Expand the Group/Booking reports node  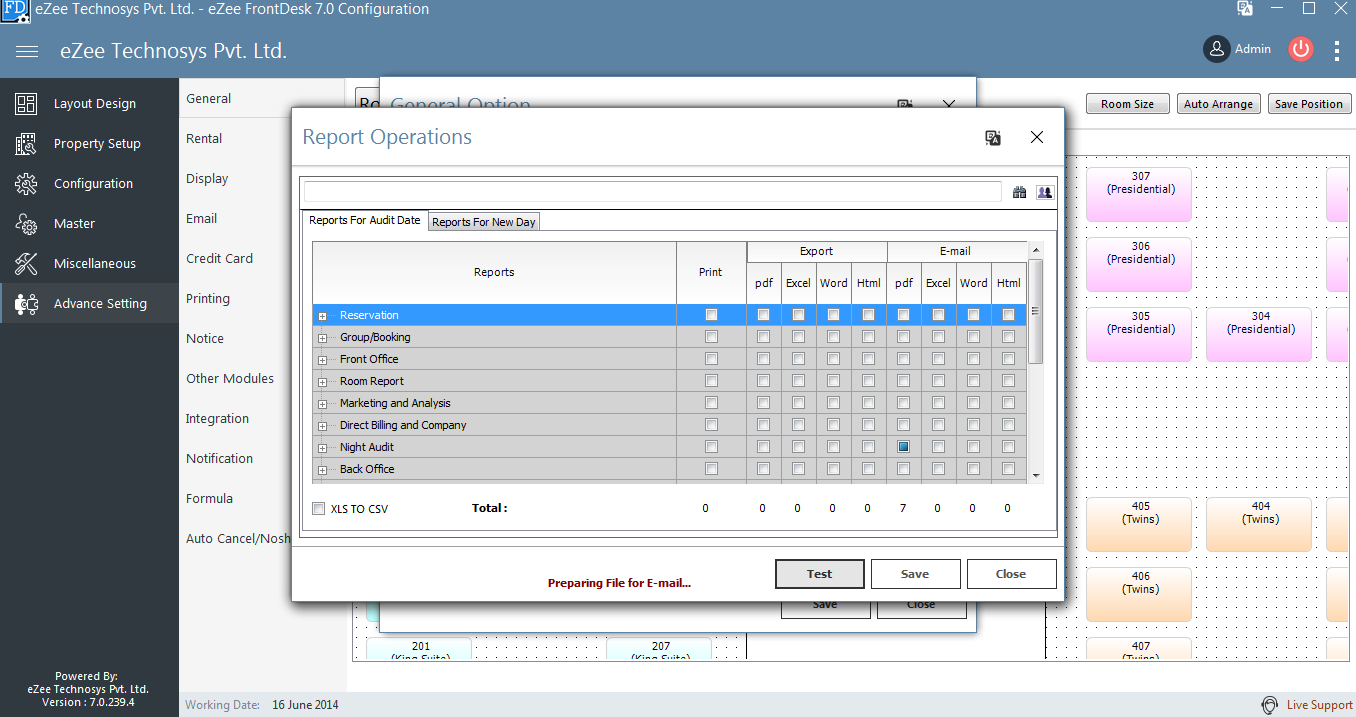coord(323,338)
